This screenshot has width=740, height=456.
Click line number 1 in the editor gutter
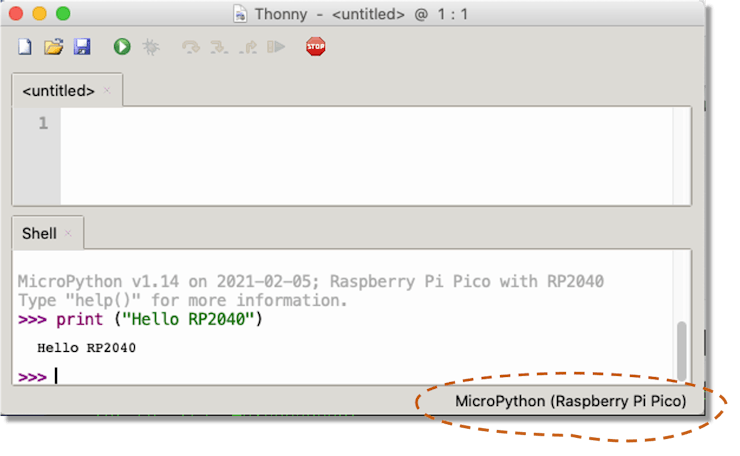tap(43, 123)
